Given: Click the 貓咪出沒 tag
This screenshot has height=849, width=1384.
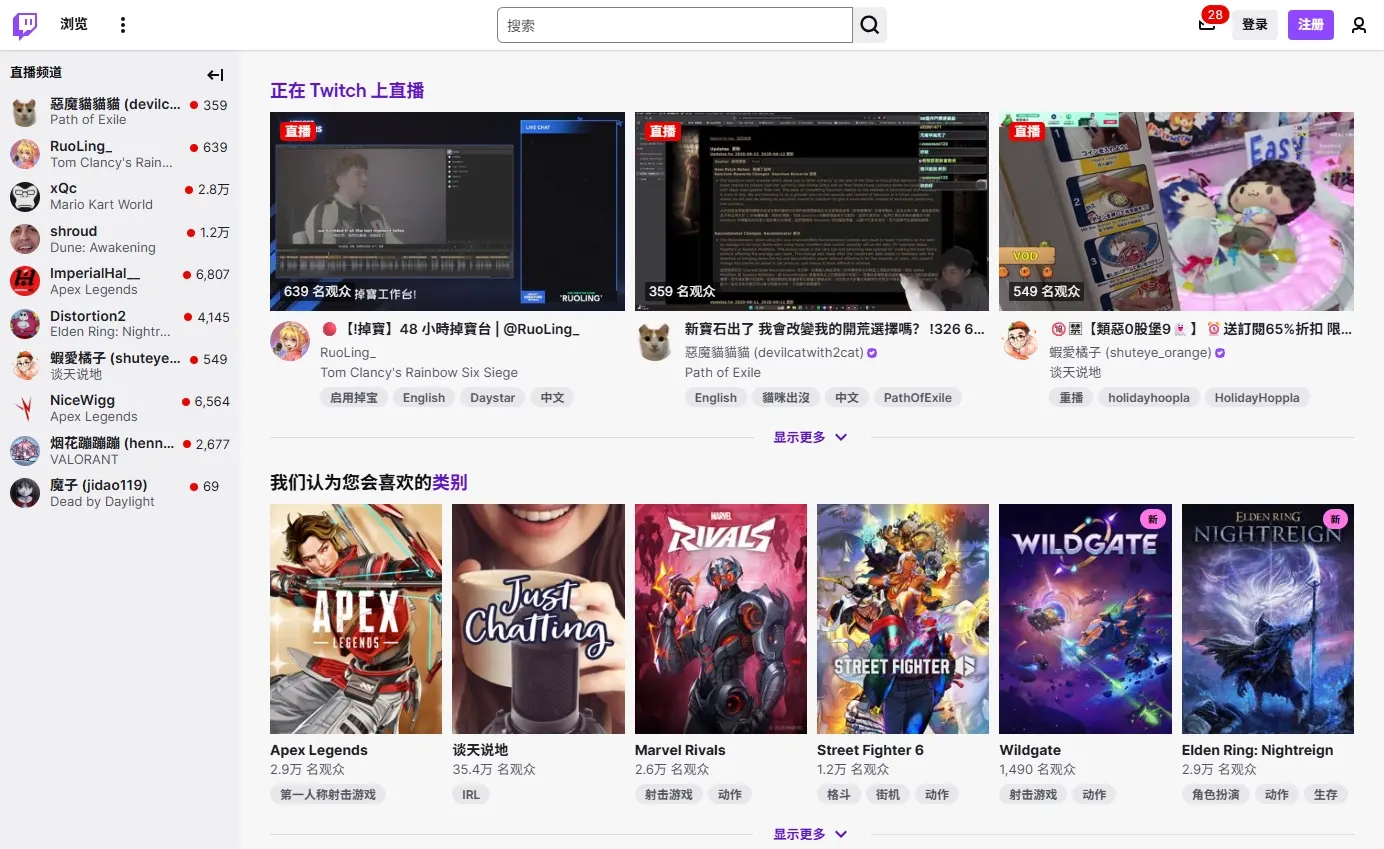Looking at the screenshot, I should [x=786, y=397].
